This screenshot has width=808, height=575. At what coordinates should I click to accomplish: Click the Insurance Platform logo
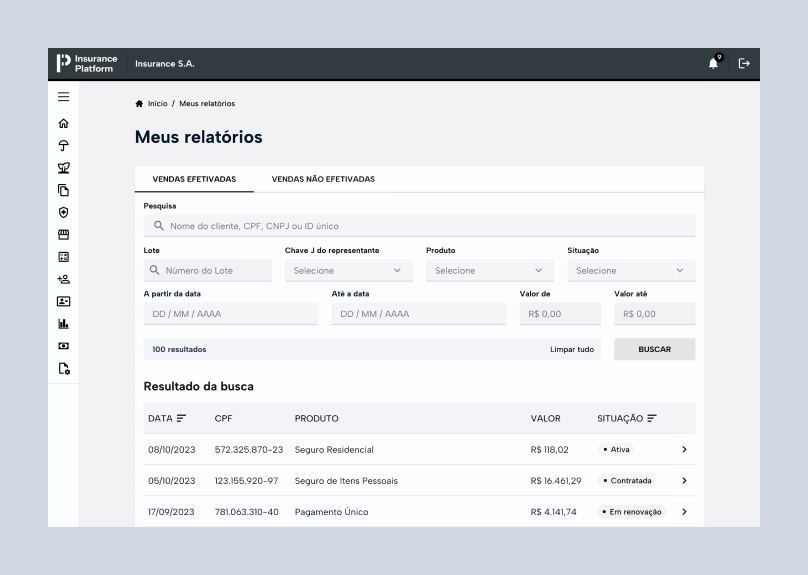(87, 63)
